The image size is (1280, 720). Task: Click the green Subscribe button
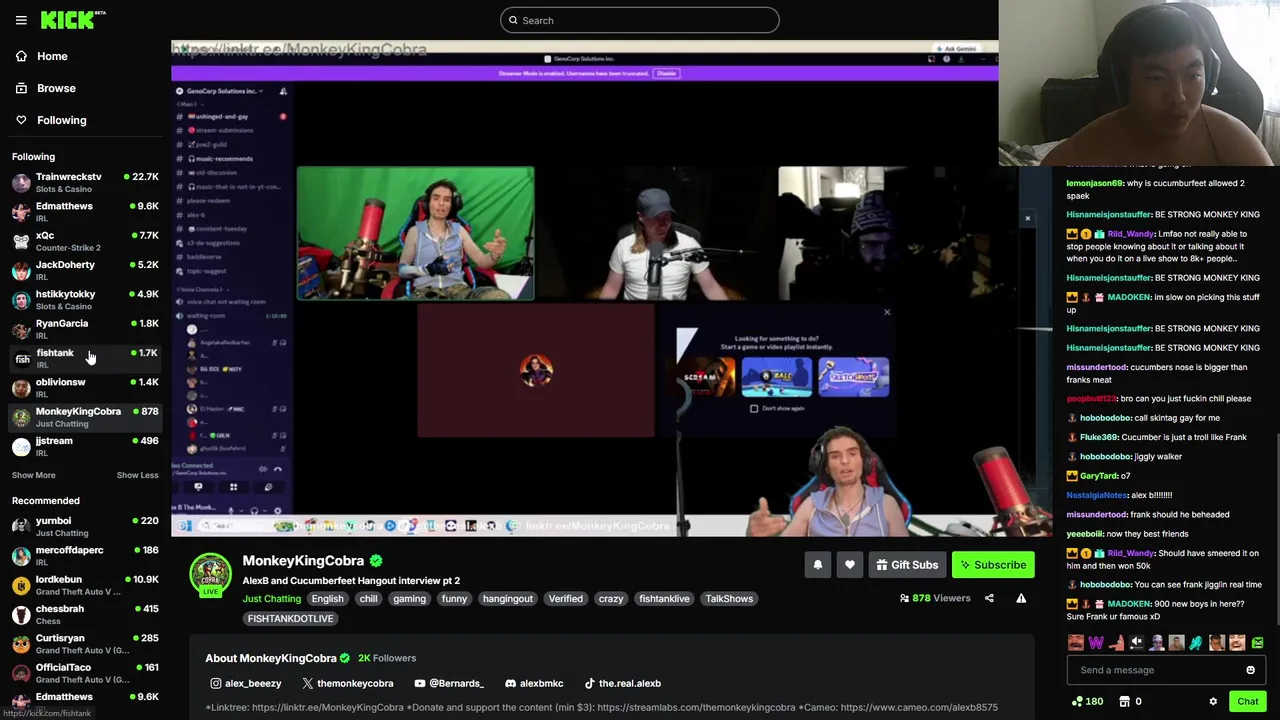pyautogui.click(x=993, y=565)
